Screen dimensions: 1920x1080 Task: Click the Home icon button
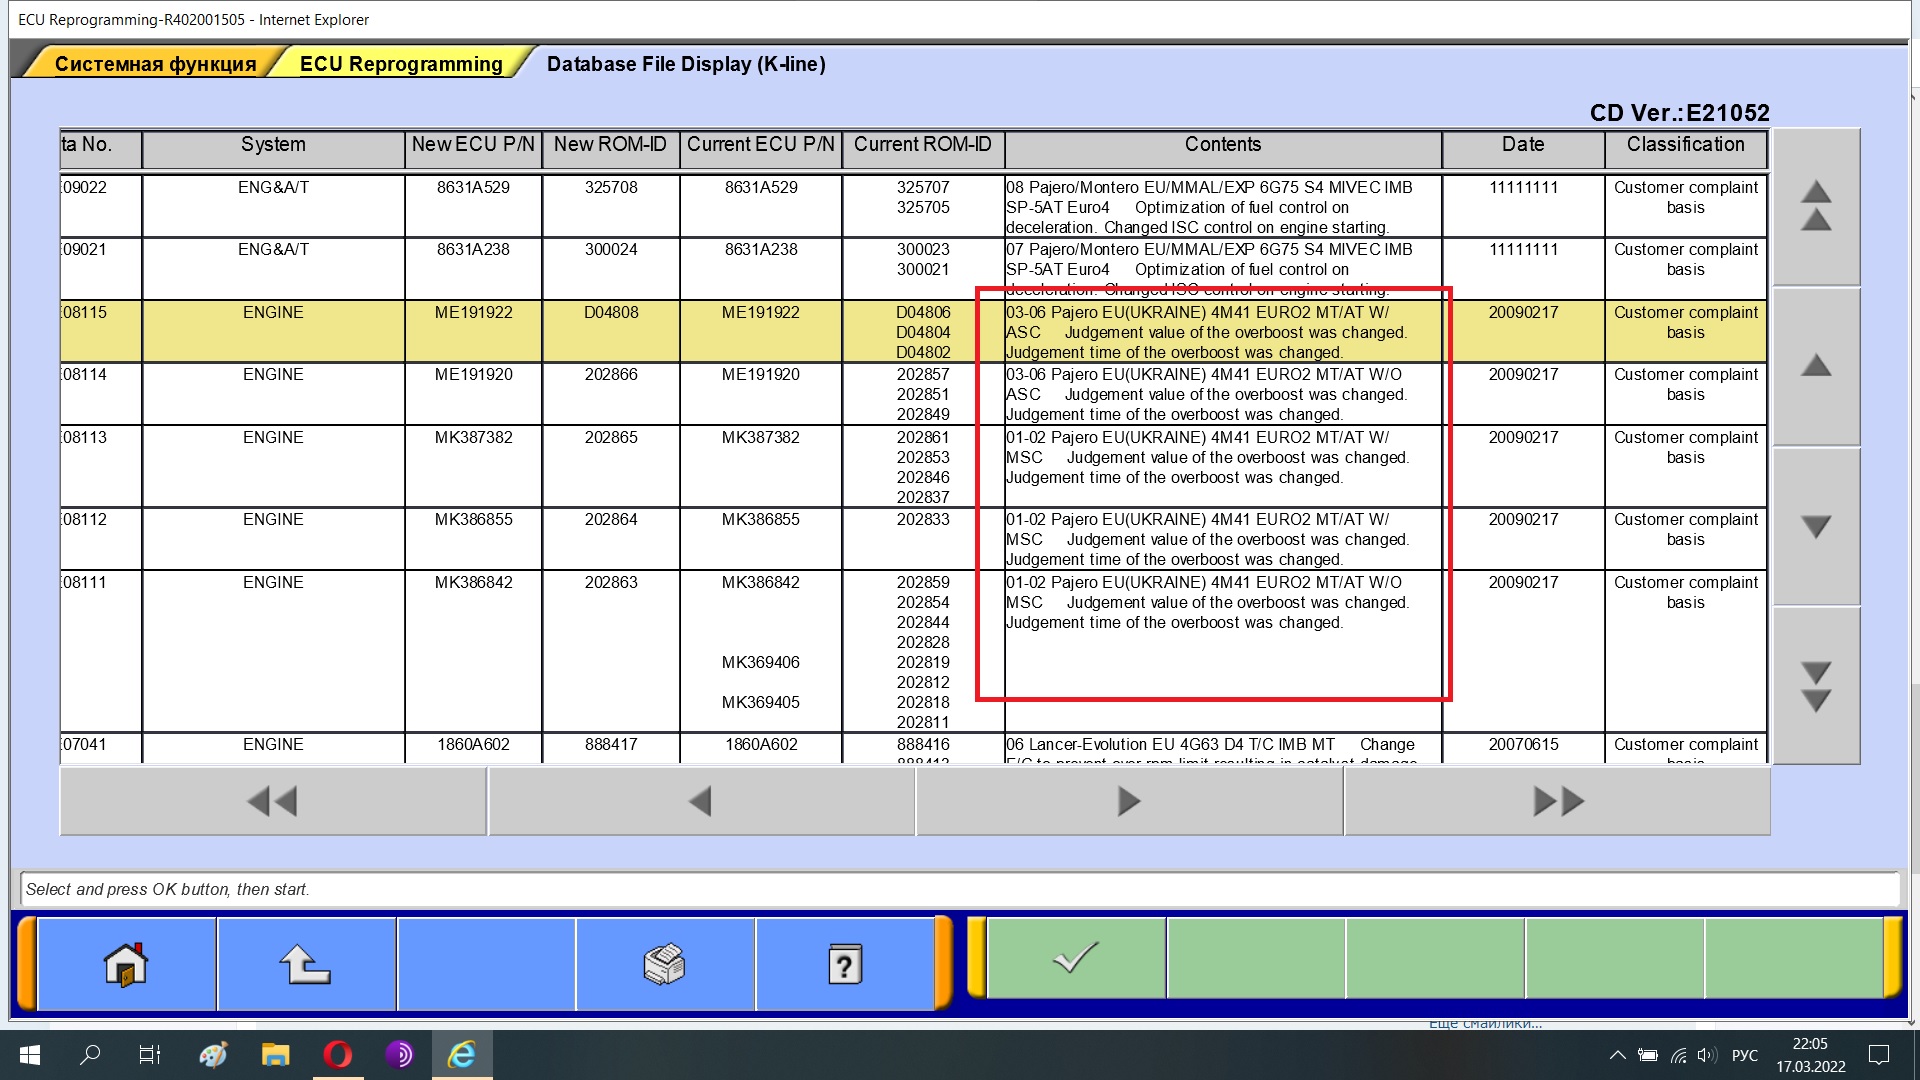[x=126, y=965]
